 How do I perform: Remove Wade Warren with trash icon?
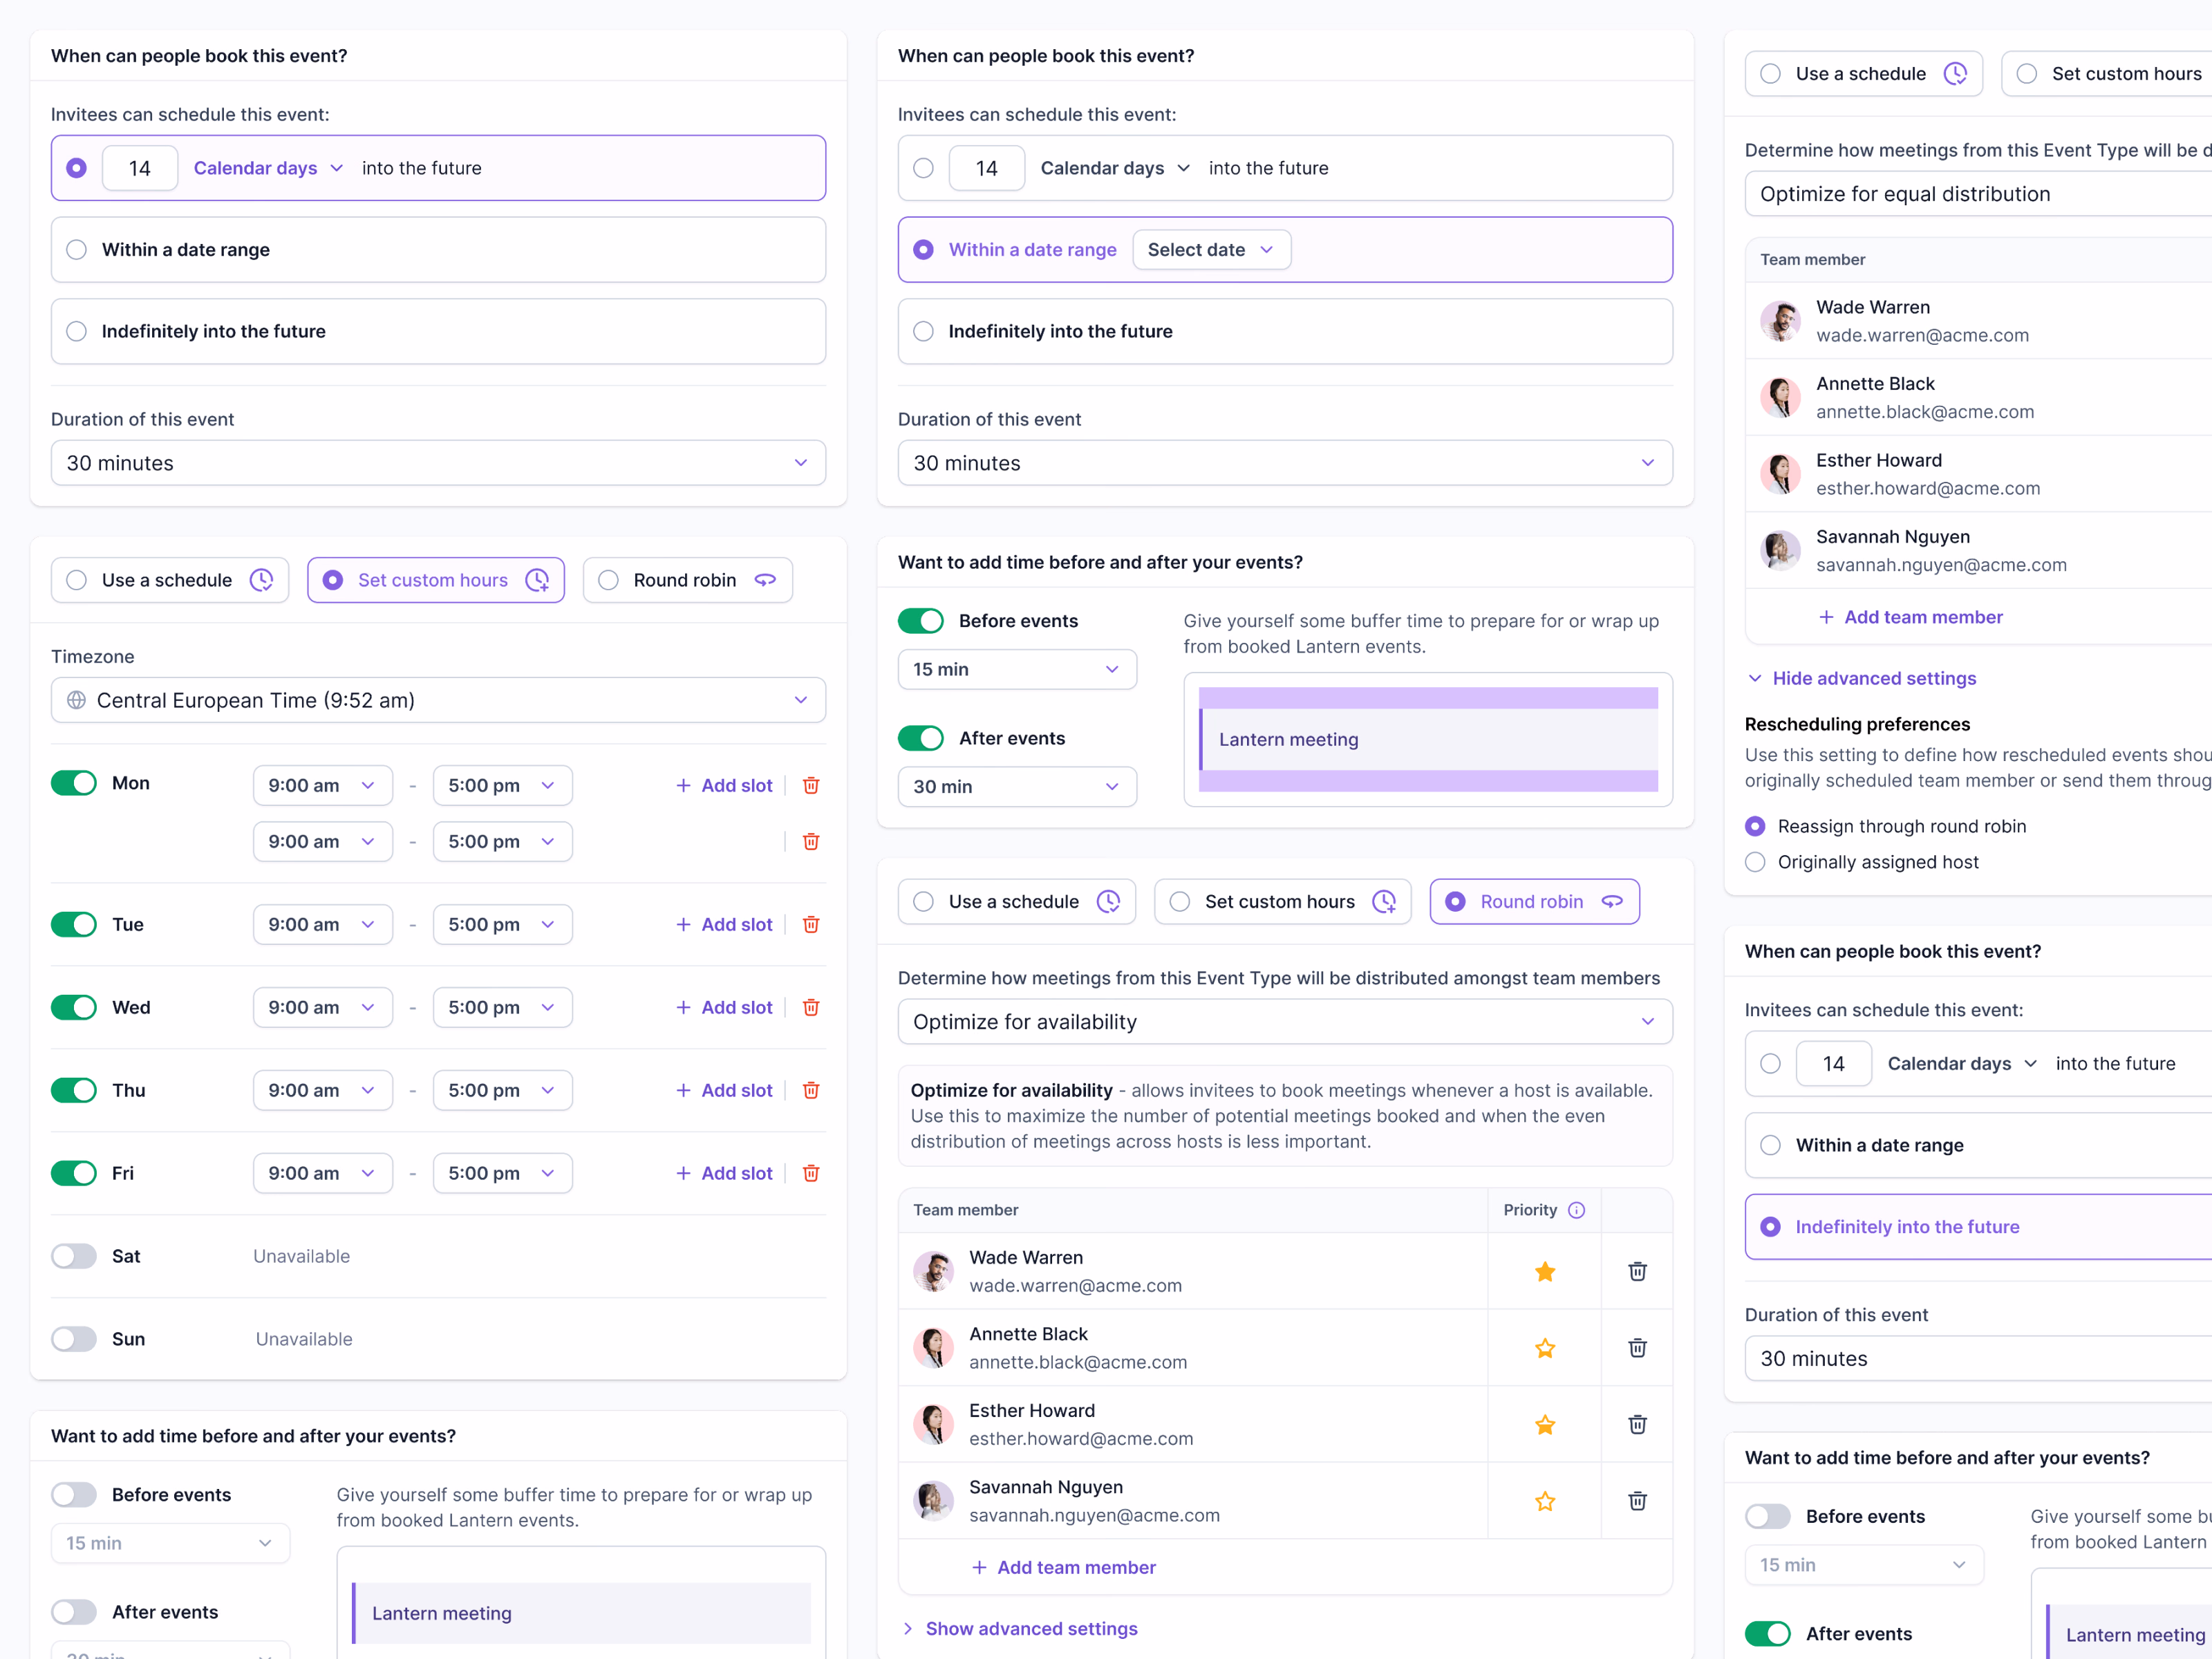(x=1637, y=1271)
